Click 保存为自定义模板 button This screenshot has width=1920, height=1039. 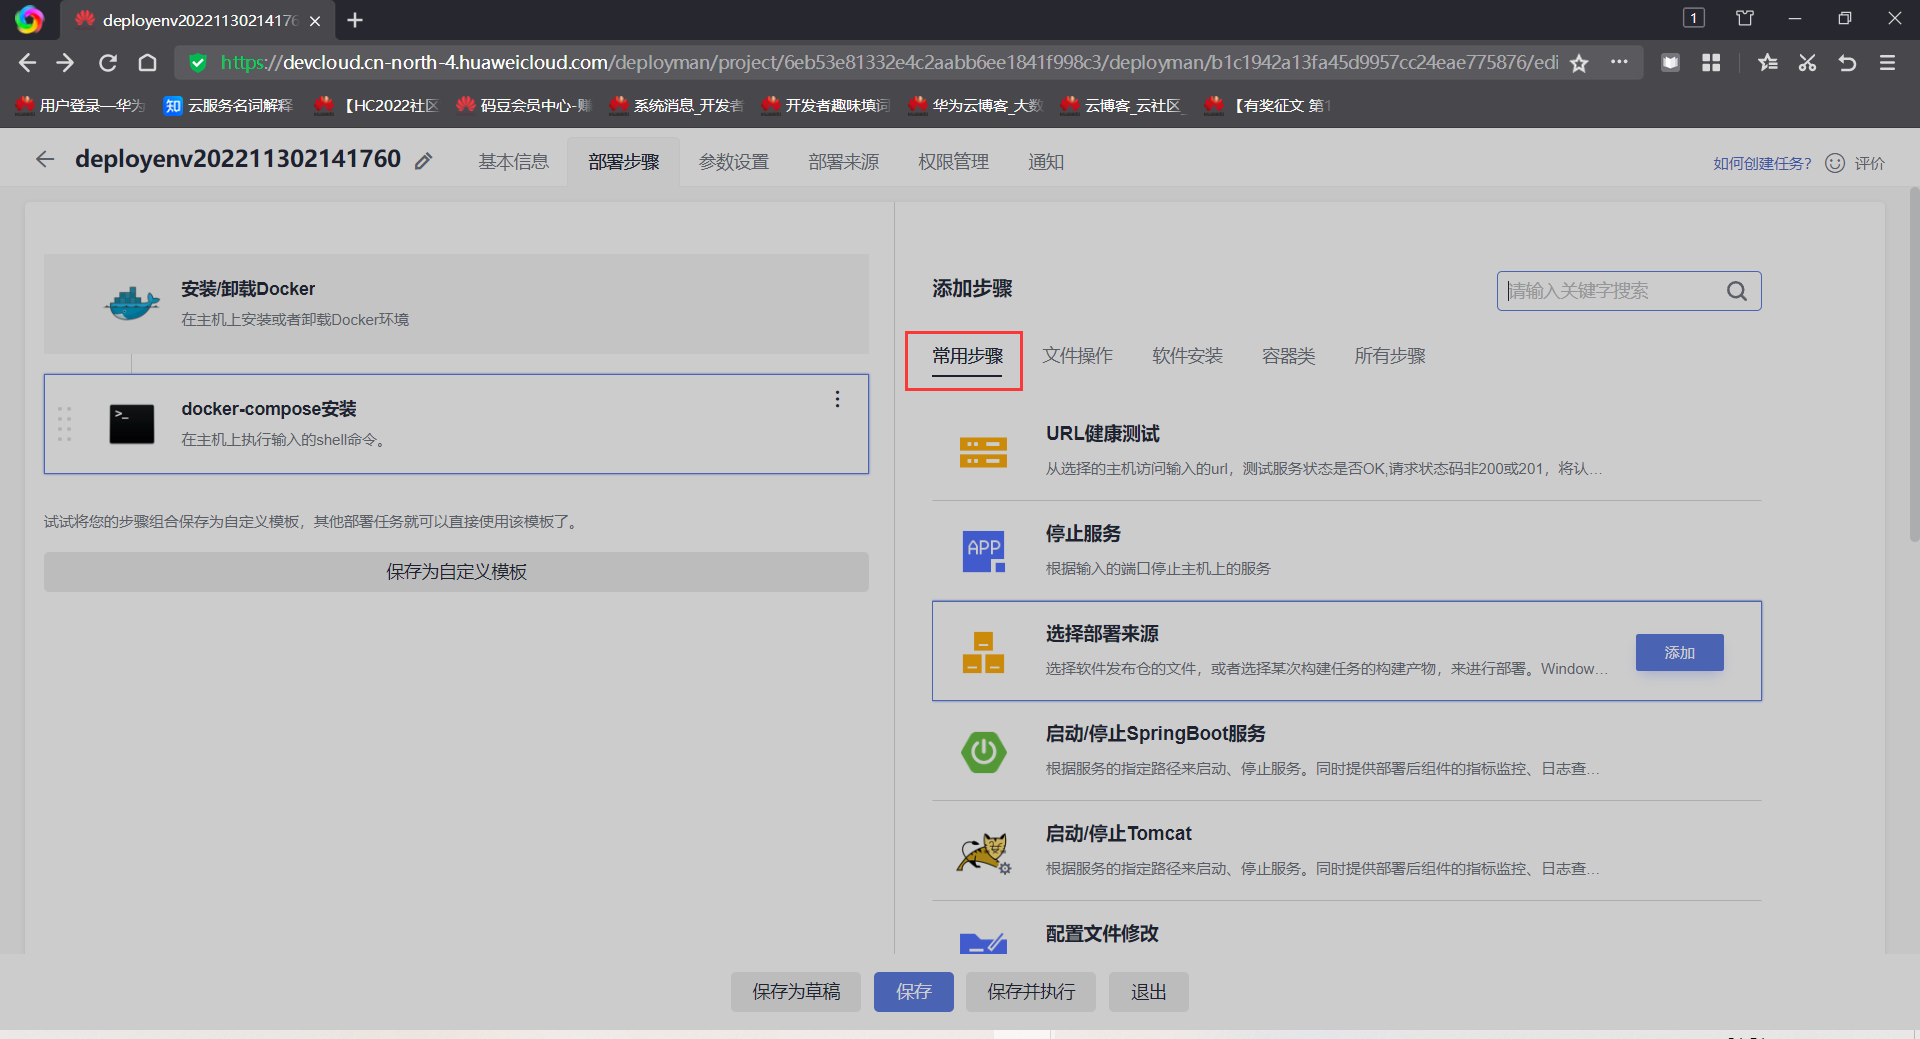456,572
